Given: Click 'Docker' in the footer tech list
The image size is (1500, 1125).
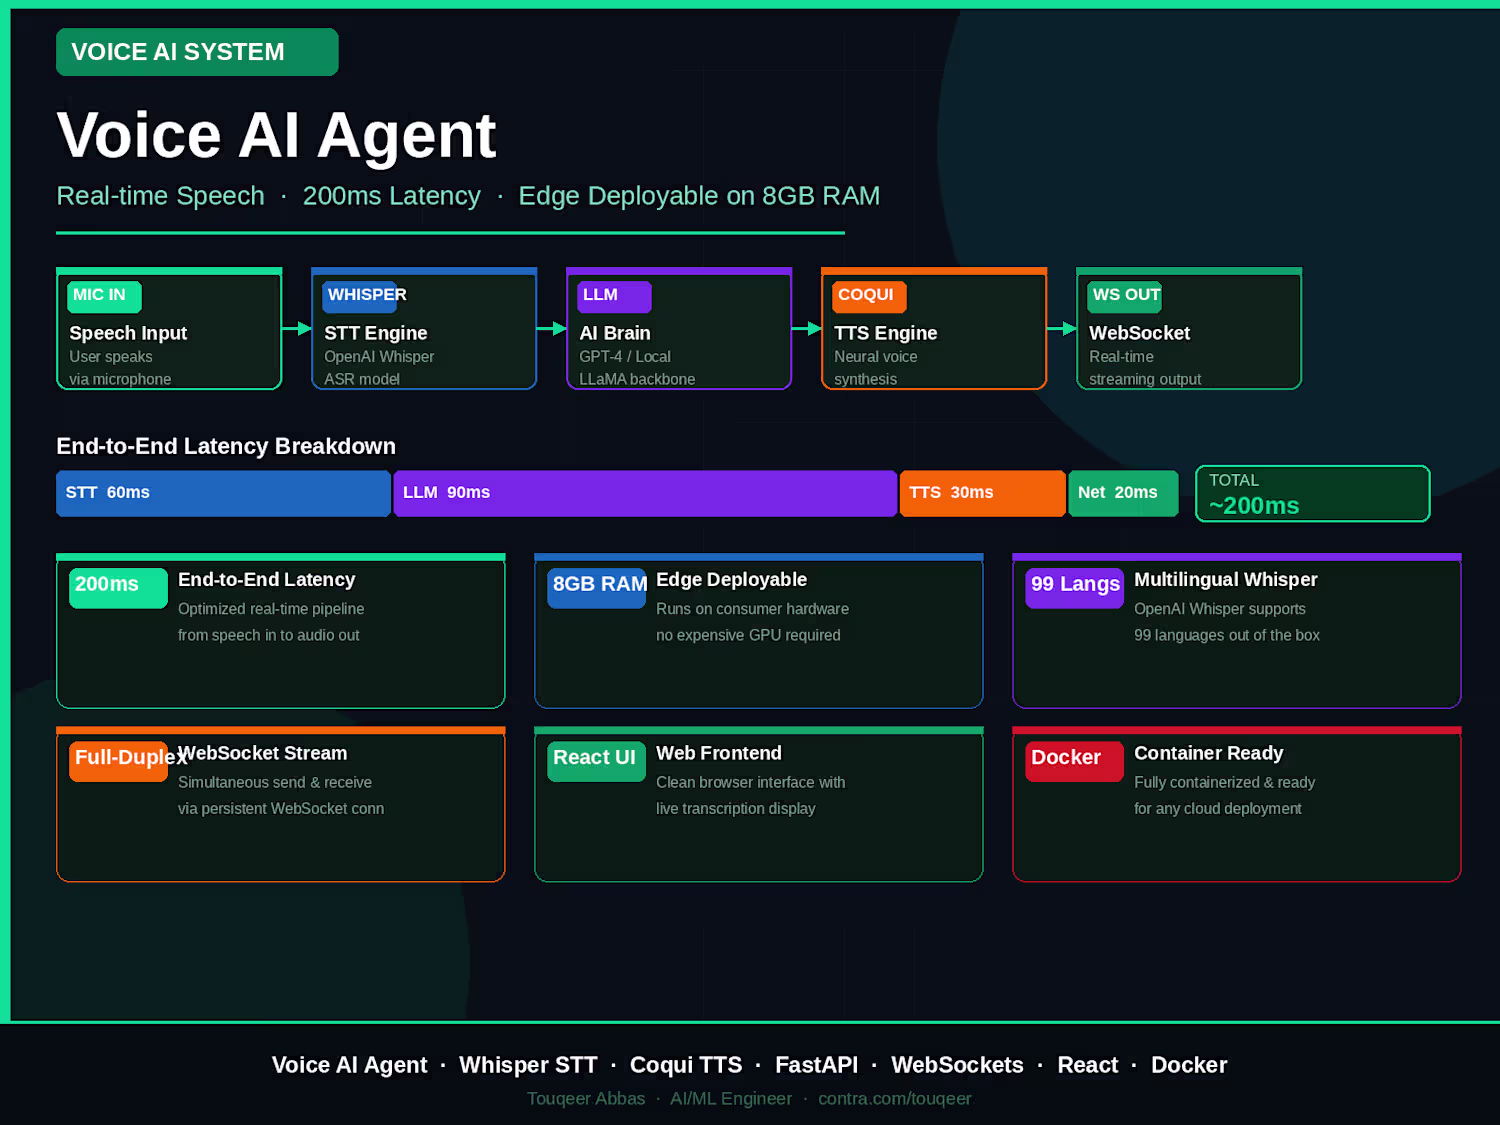Looking at the screenshot, I should [1189, 1065].
